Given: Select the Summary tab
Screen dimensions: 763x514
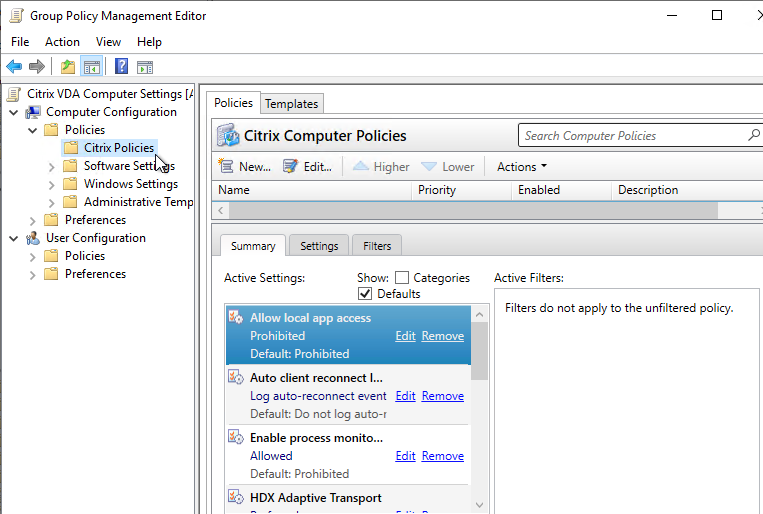Looking at the screenshot, I should click(x=253, y=246).
